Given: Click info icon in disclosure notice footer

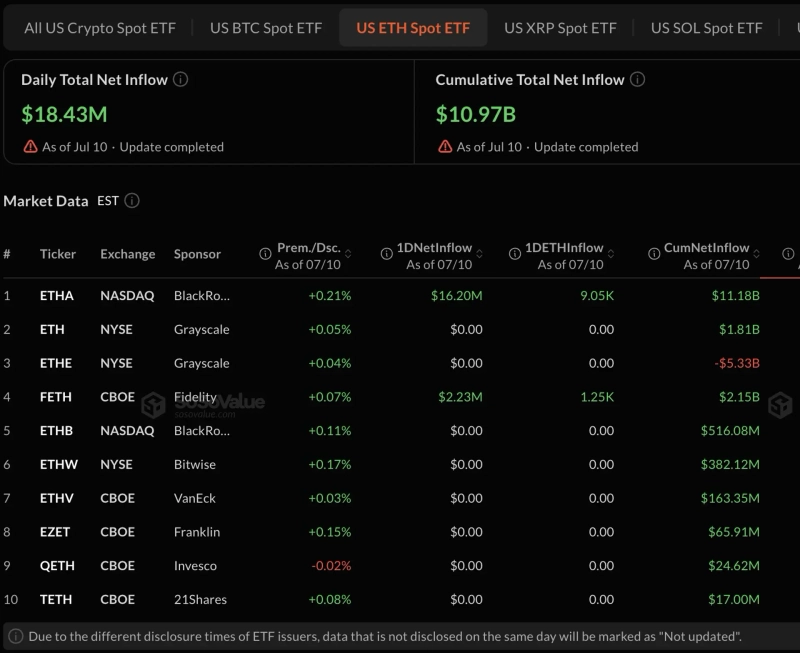Looking at the screenshot, I should point(16,636).
